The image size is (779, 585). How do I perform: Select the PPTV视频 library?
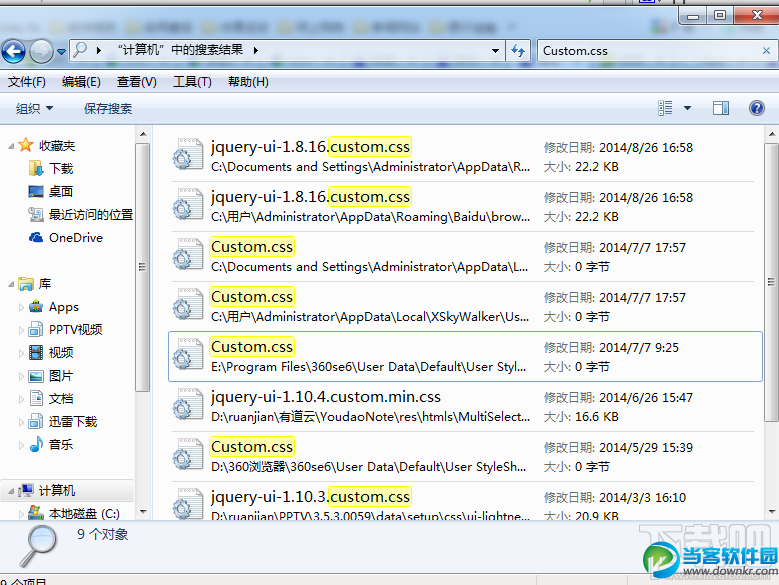[65, 329]
